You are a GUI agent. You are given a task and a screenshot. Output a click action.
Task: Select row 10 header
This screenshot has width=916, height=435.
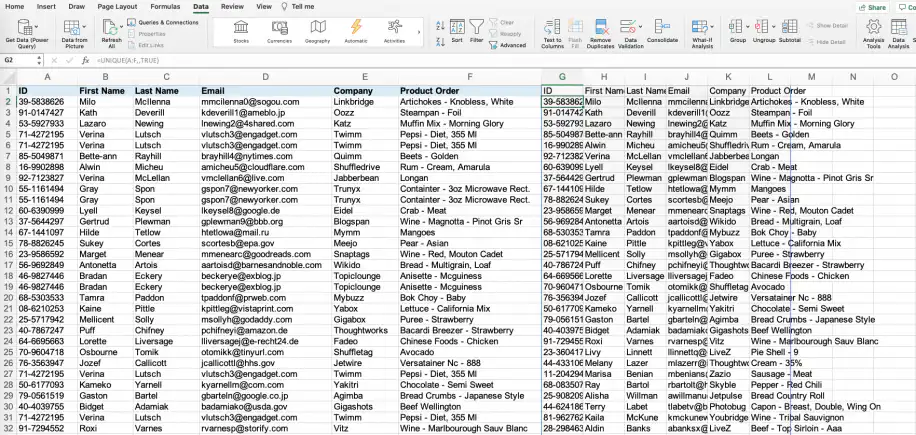(x=8, y=189)
